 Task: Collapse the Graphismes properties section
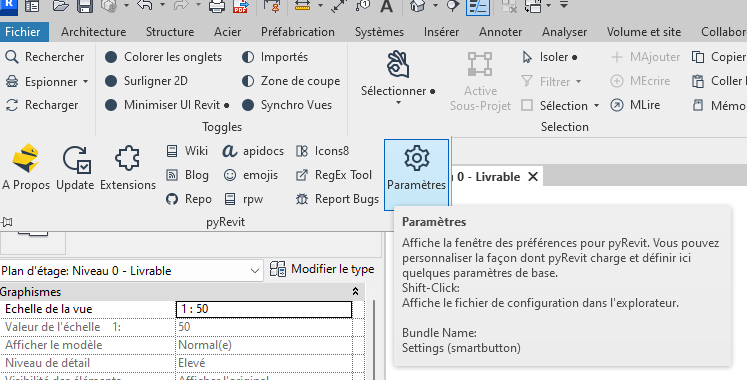click(x=355, y=291)
